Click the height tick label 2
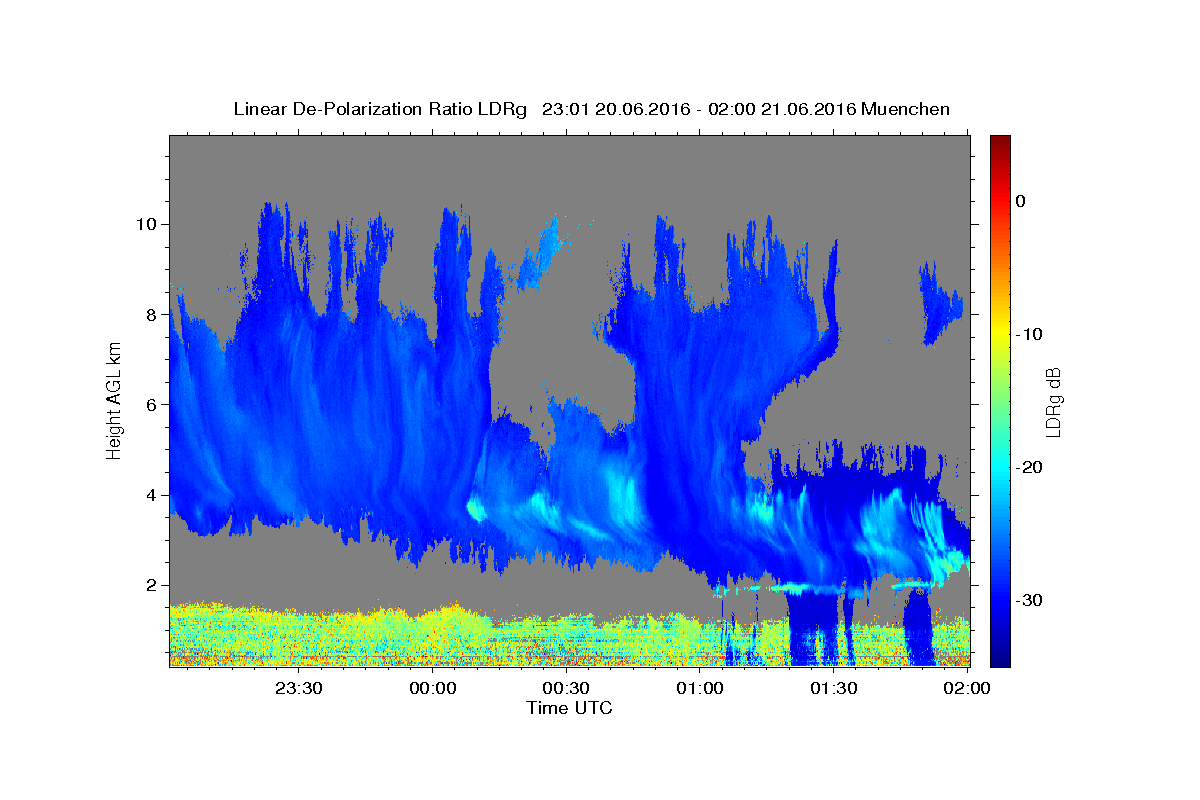This screenshot has width=1200, height=800. [150, 585]
